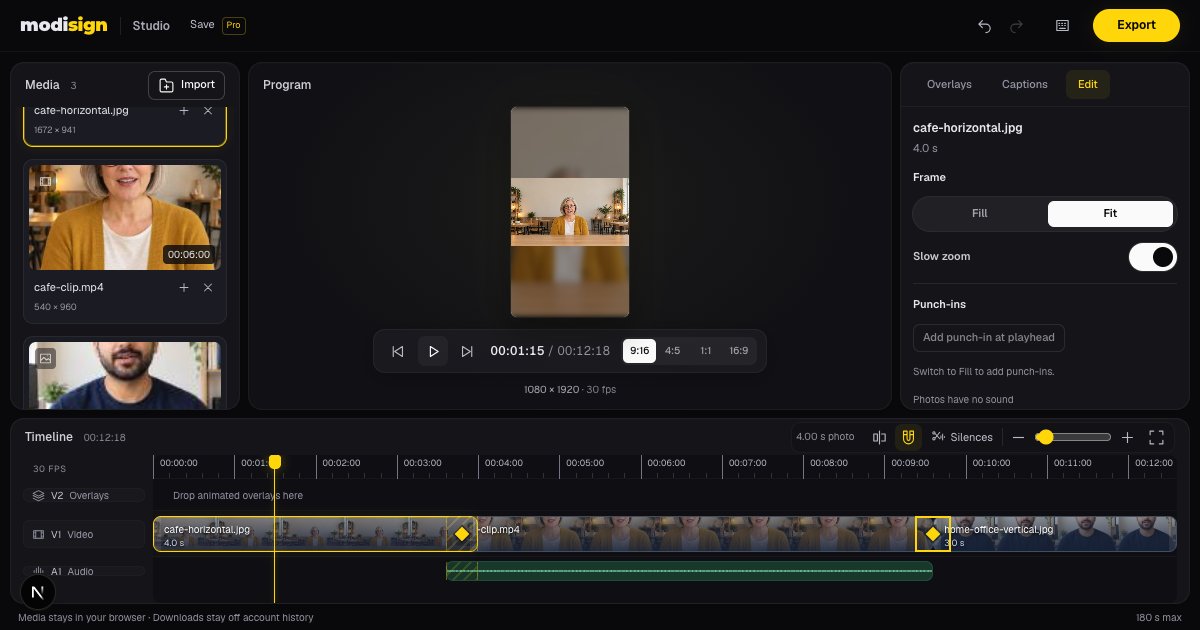Click the yellow playhead handle on ruler

point(275,462)
